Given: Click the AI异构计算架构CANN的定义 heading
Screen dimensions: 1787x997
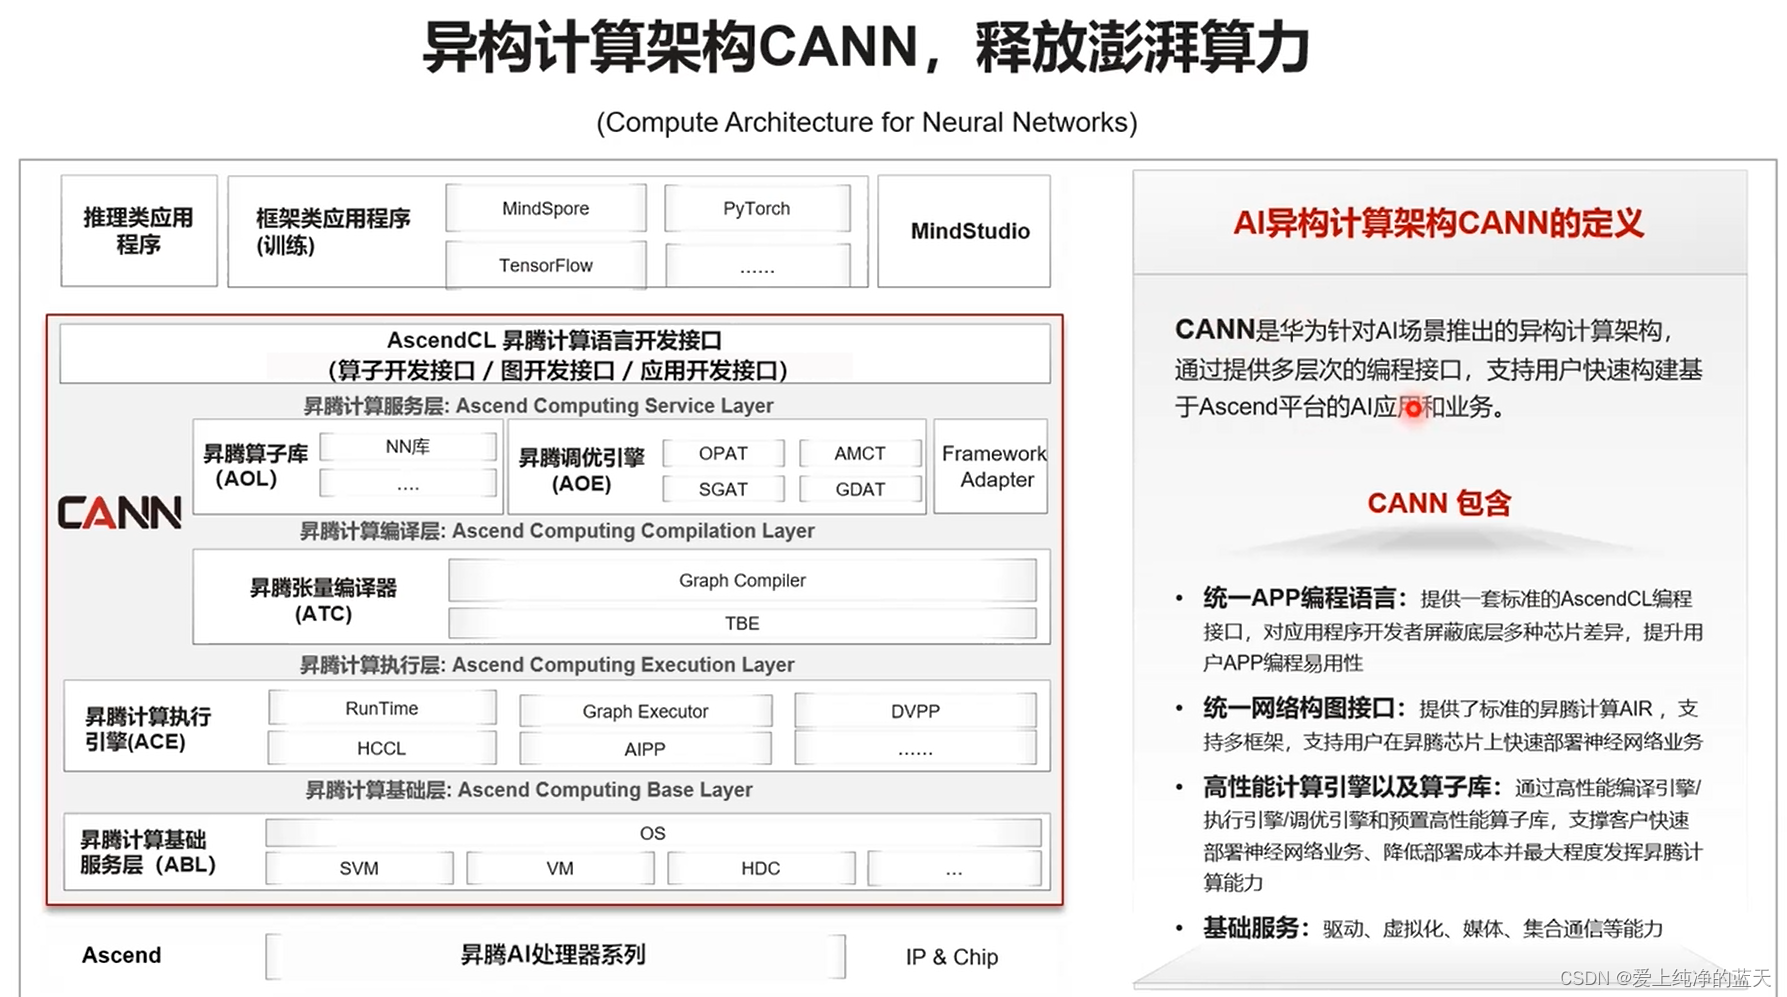Looking at the screenshot, I should coord(1439,222).
